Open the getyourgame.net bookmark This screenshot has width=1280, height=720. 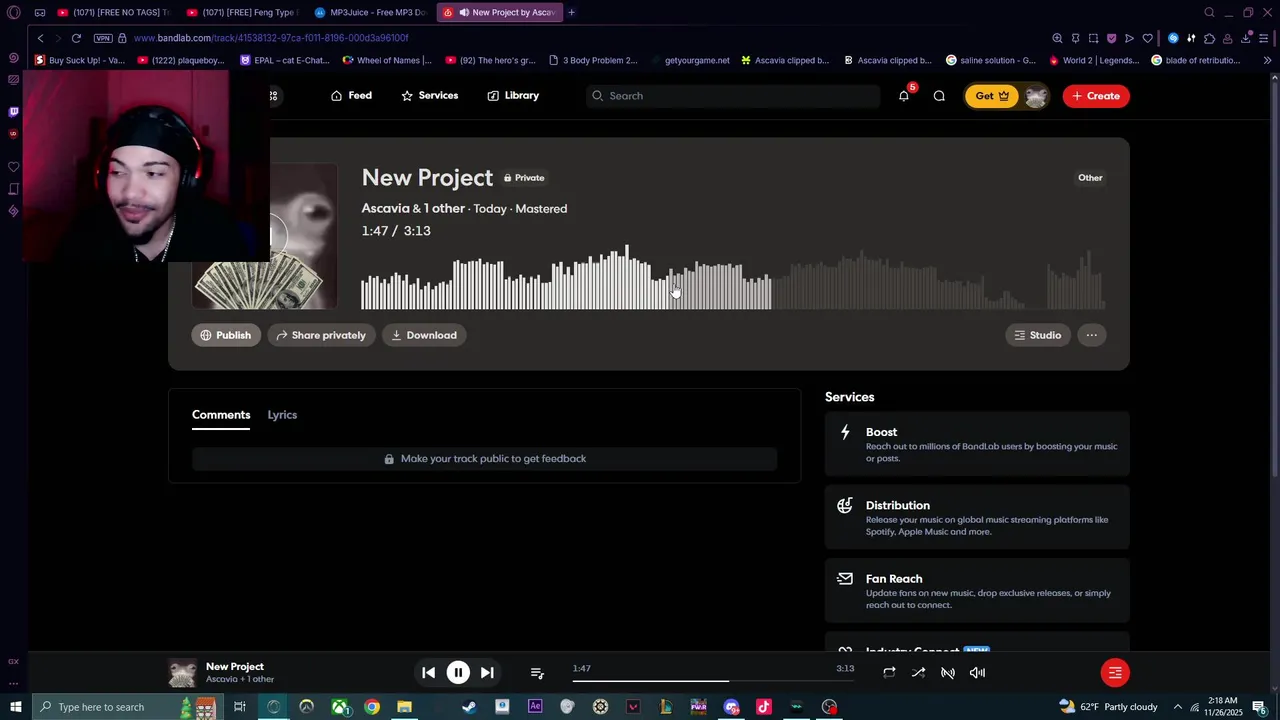point(689,60)
